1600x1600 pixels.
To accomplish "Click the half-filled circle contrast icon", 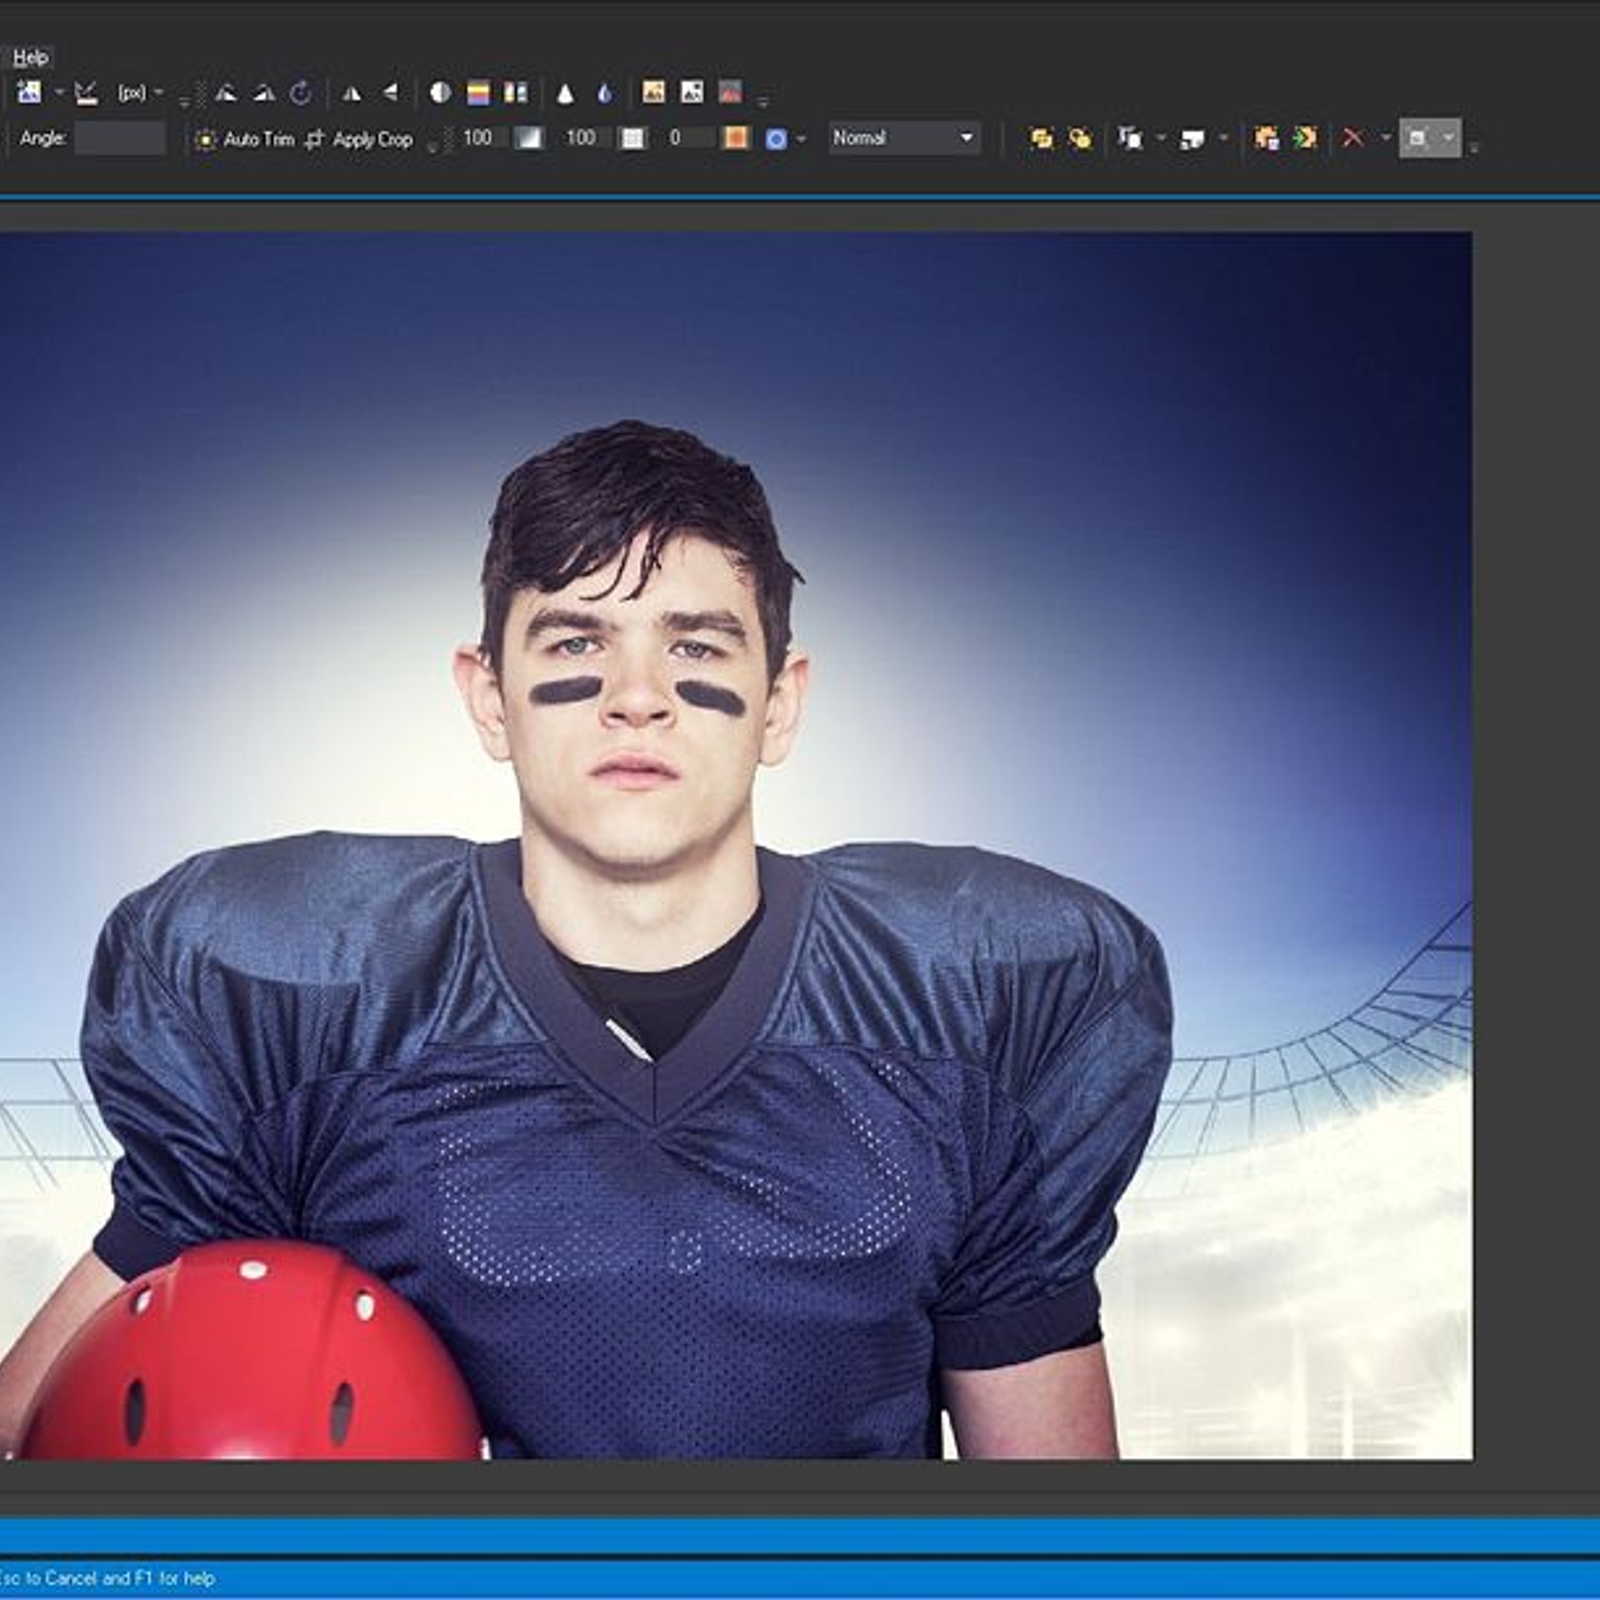I will click(x=440, y=93).
